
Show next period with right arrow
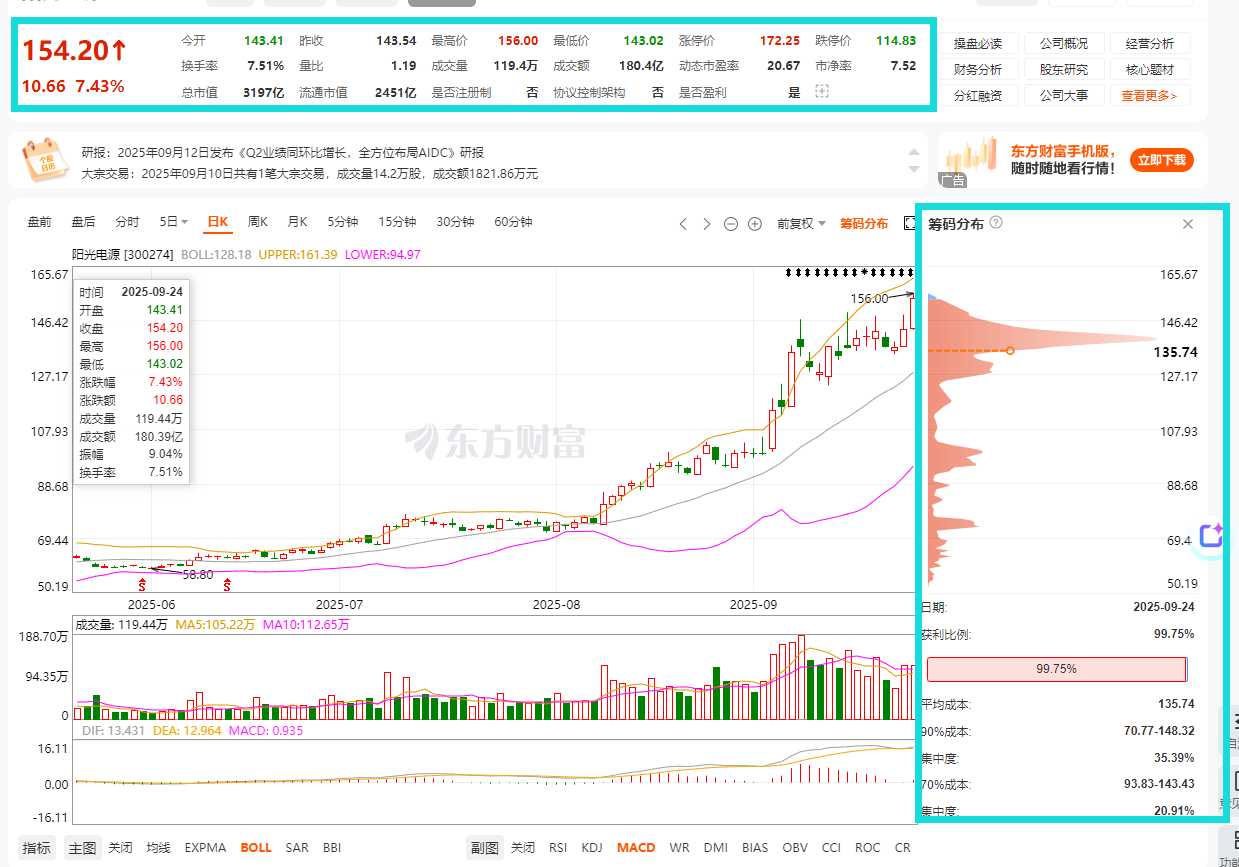coord(707,224)
